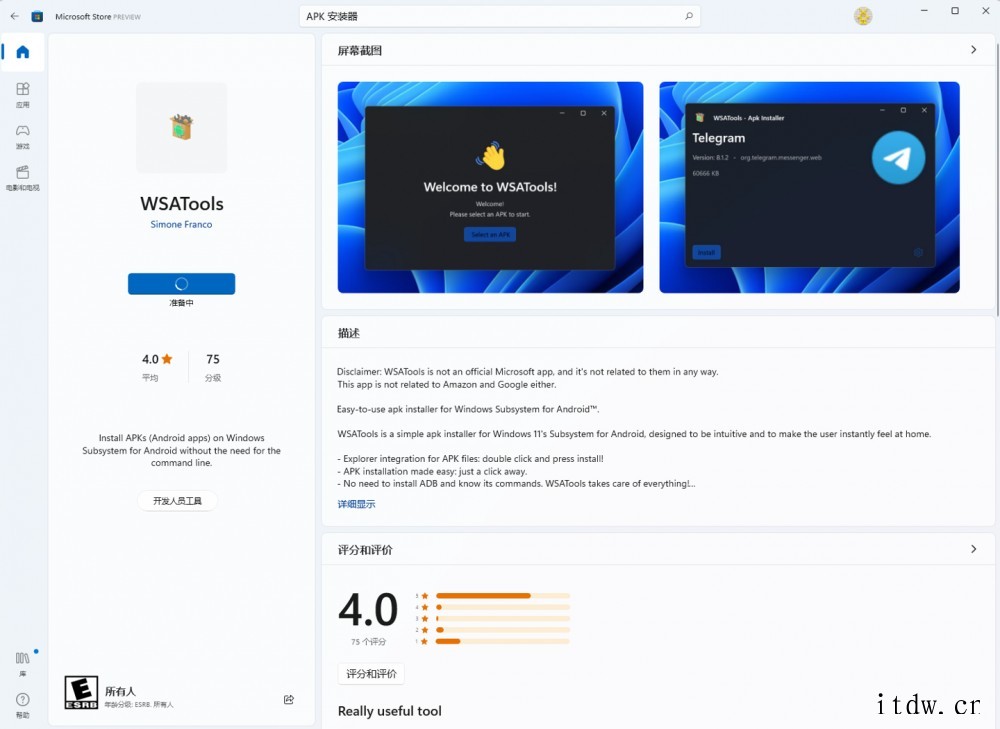The height and width of the screenshot is (729, 1000).
Task: Click the WSATools app title
Action: 182,203
